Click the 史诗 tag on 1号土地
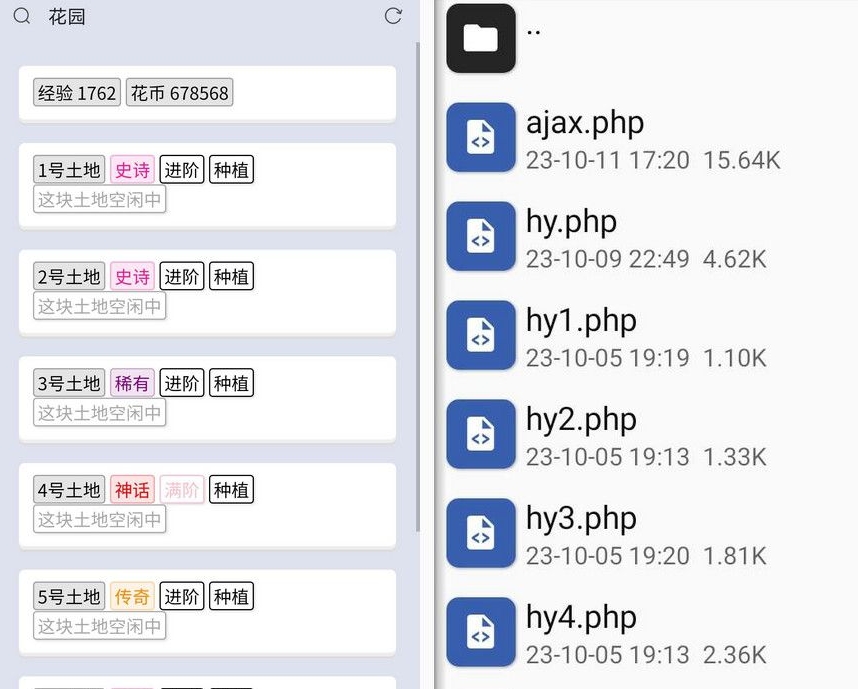This screenshot has width=858, height=689. (x=132, y=170)
